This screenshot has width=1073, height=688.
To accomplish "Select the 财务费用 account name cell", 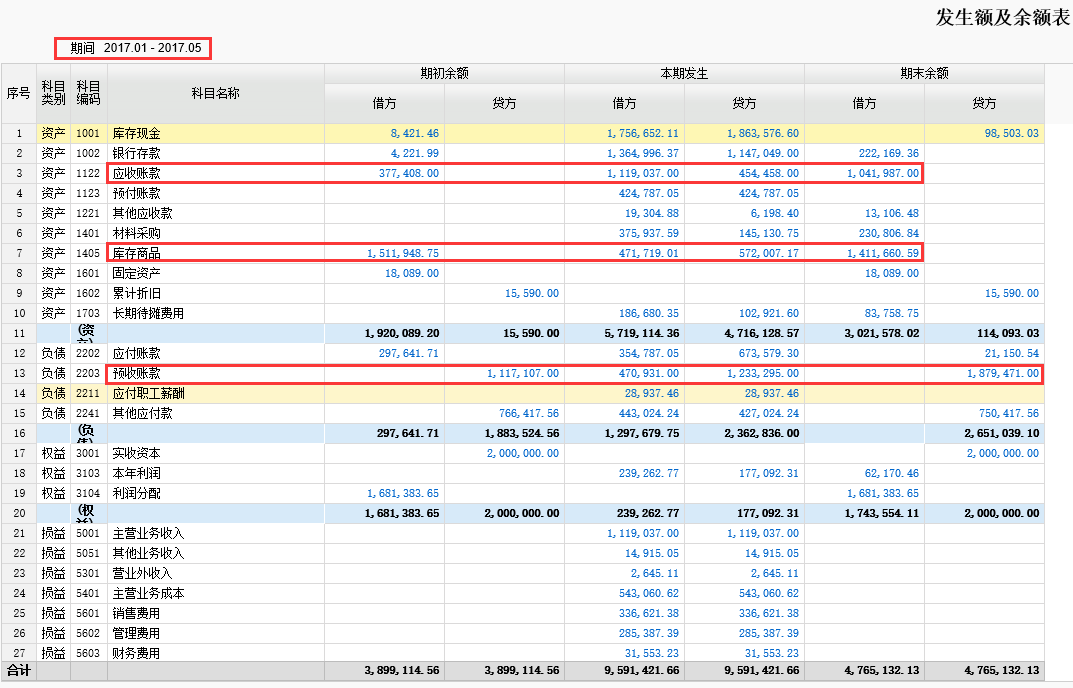I will coord(136,653).
